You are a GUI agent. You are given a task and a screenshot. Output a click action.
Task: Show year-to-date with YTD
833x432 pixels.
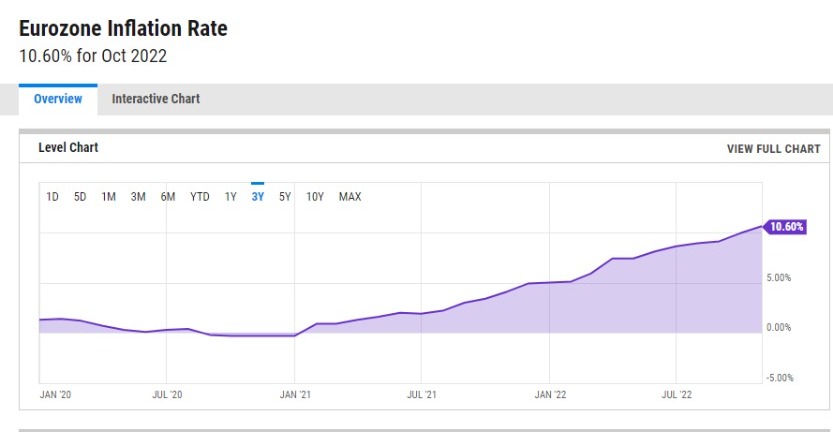[200, 197]
